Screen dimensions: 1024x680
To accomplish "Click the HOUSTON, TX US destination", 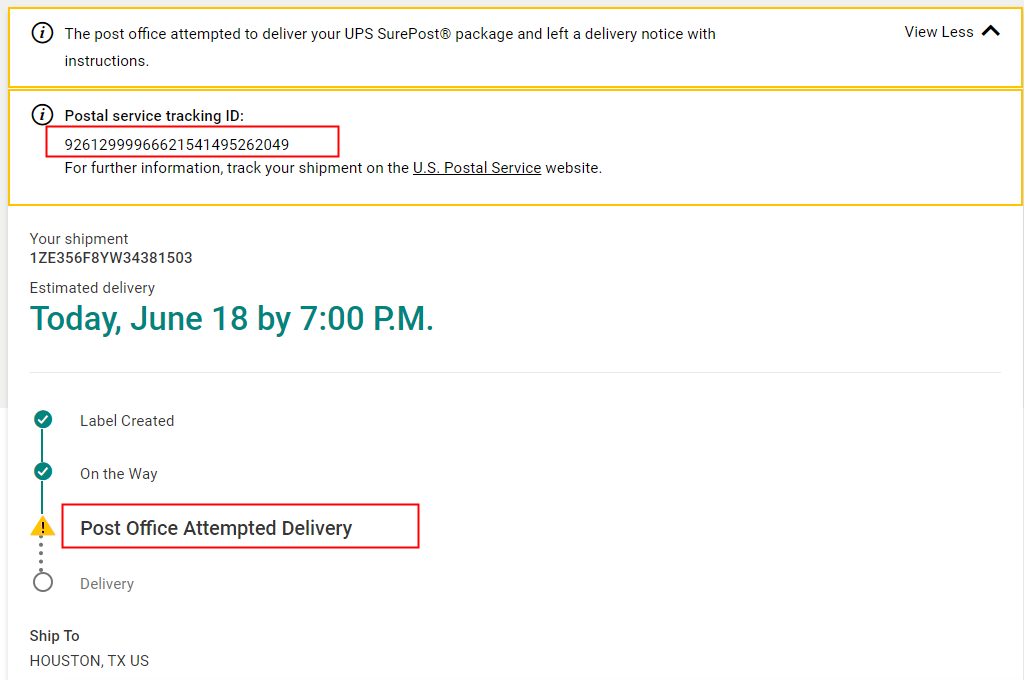I will [x=89, y=661].
